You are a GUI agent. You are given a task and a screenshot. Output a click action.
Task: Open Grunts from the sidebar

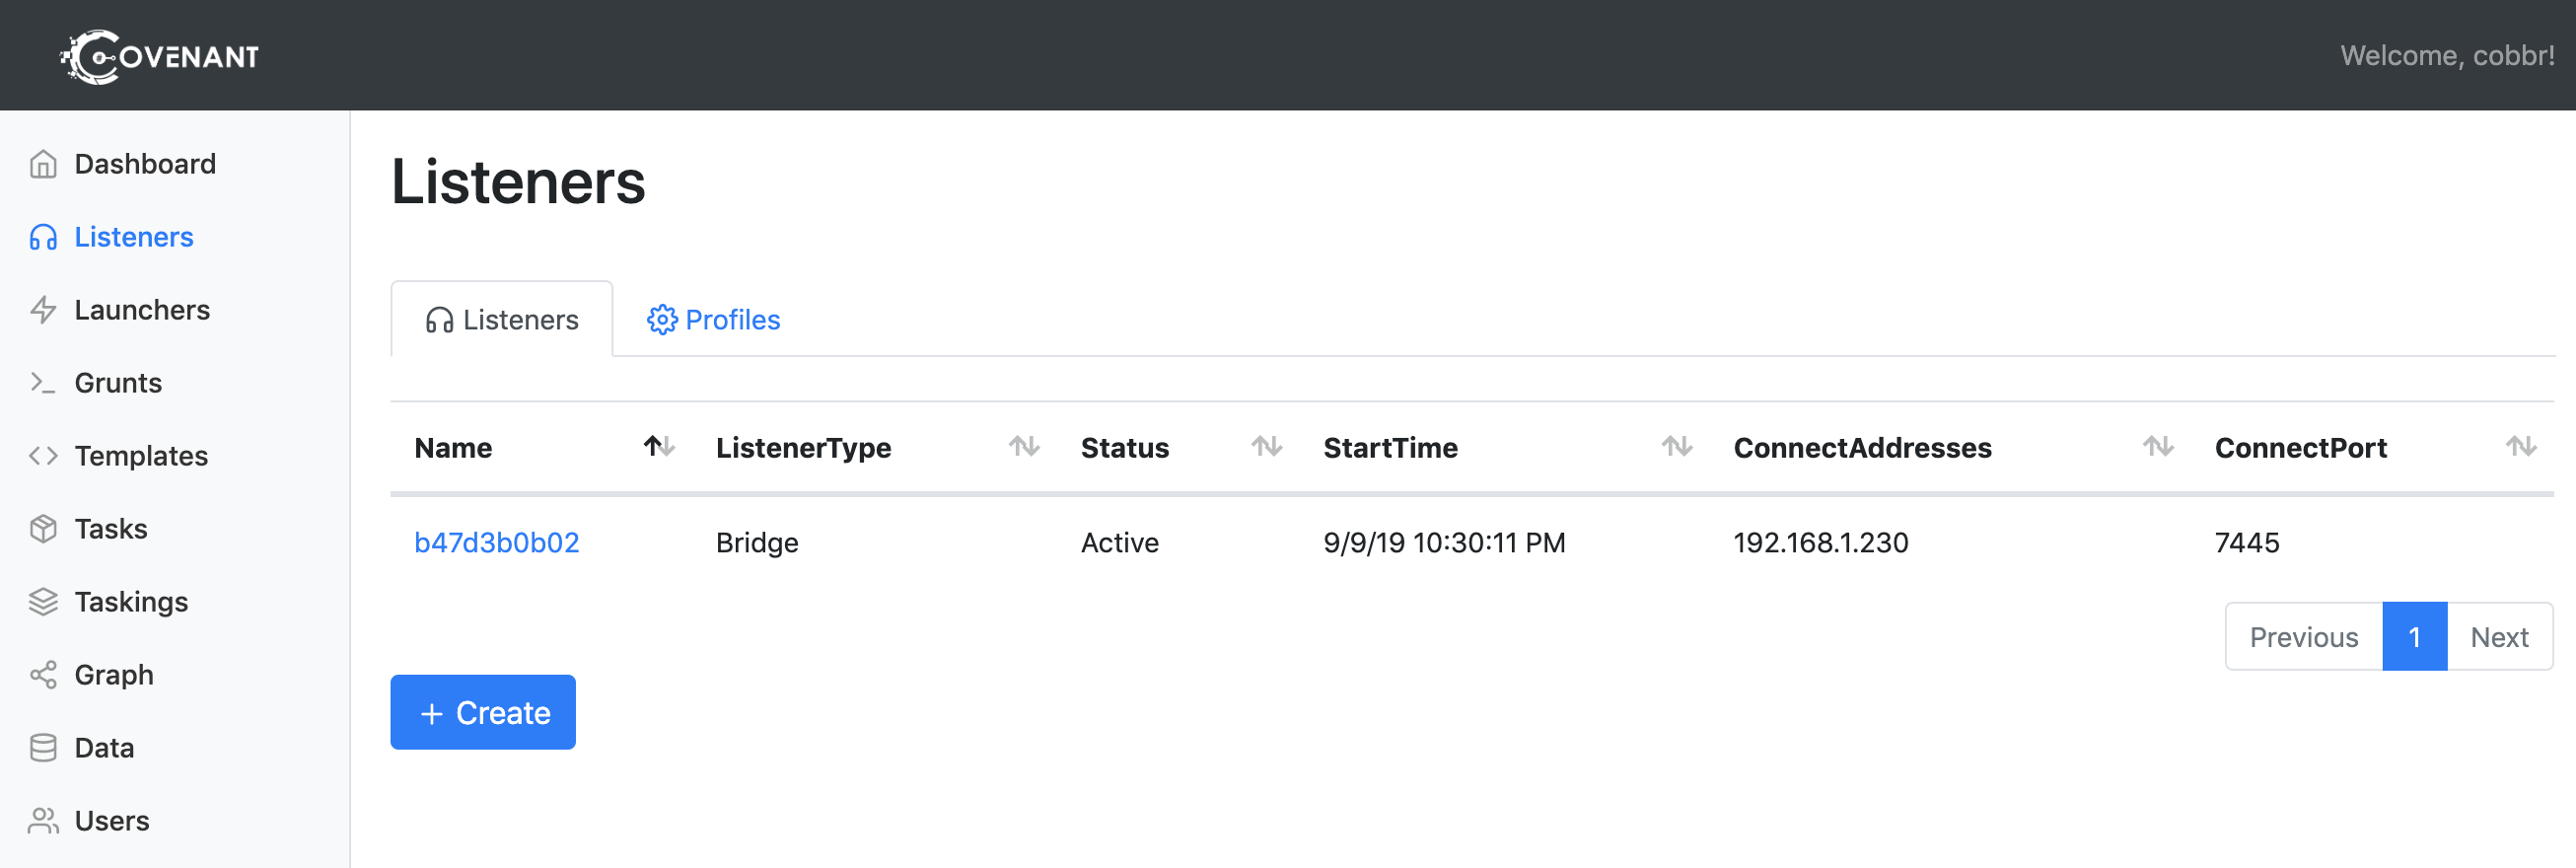[x=118, y=383]
